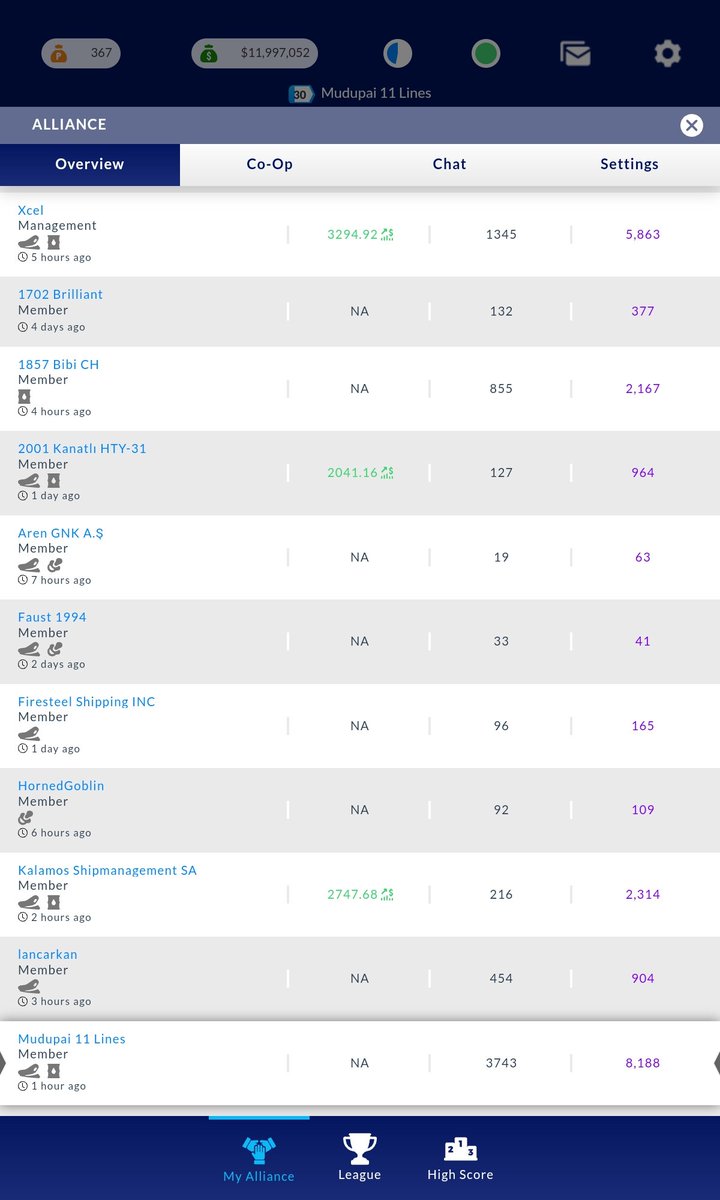Click the green status circle indicator

(486, 54)
